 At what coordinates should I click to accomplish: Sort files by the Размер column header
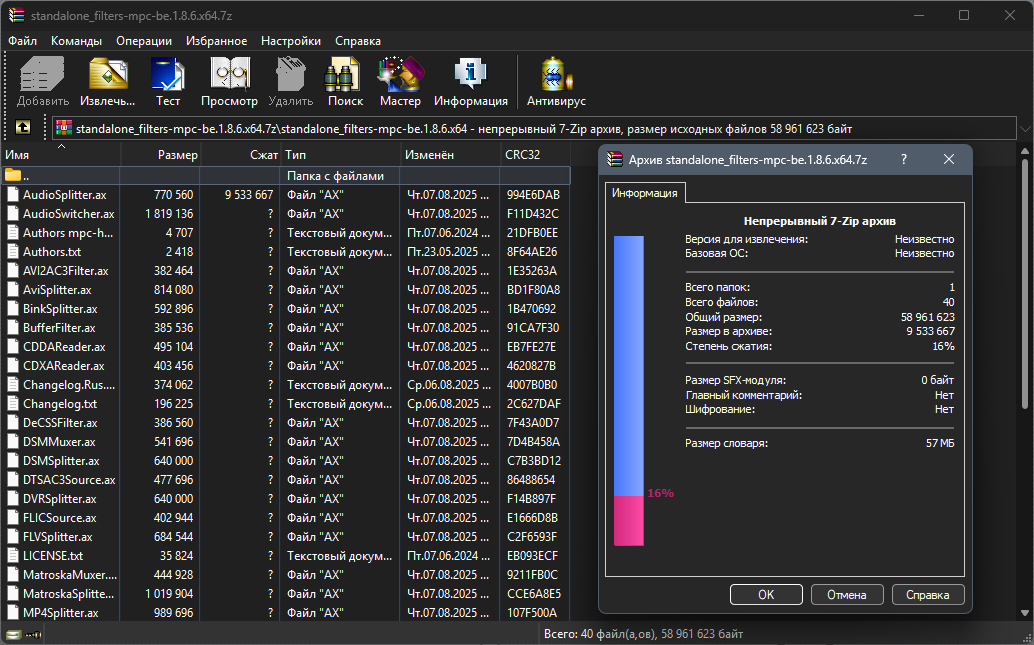point(160,155)
